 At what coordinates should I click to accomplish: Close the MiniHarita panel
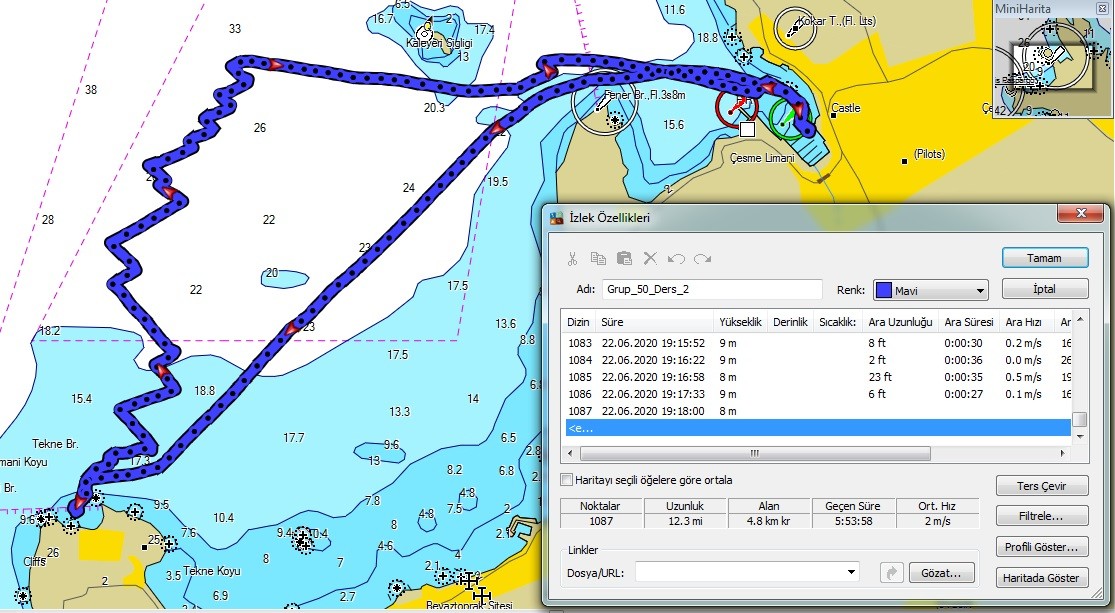click(x=1102, y=9)
